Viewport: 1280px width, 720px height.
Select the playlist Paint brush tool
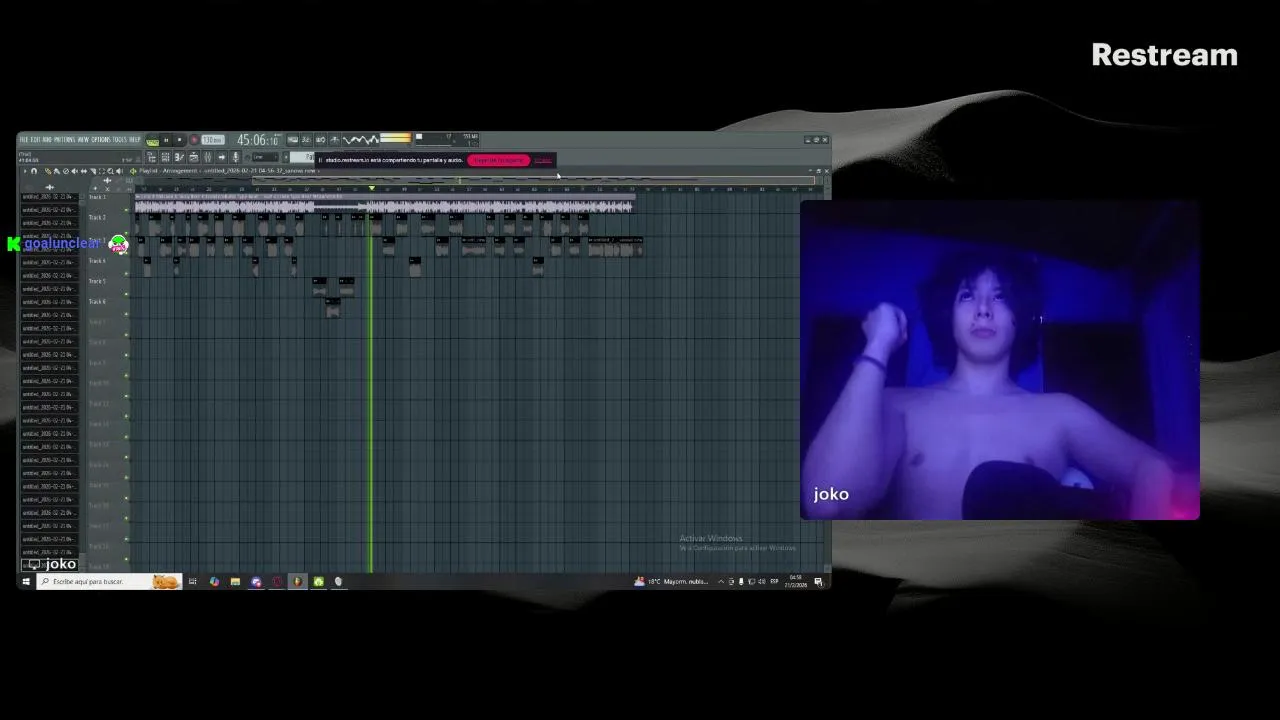(x=56, y=171)
